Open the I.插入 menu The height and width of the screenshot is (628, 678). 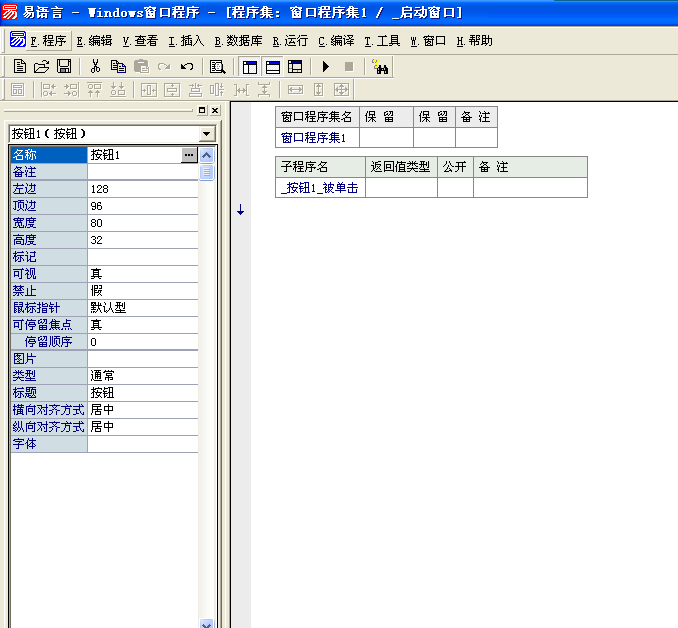[186, 41]
